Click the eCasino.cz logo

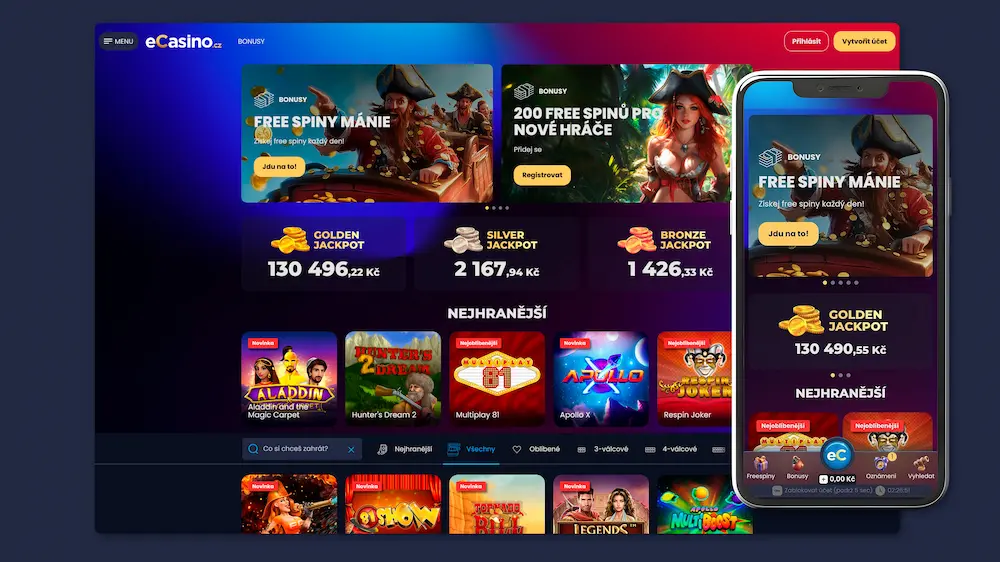coord(184,41)
